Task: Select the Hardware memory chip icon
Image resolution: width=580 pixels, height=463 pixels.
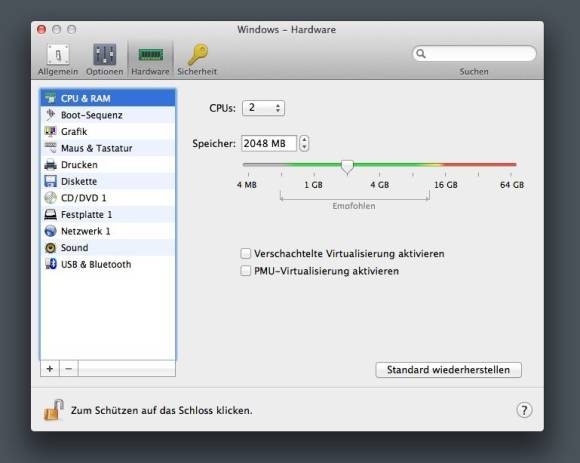Action: 151,55
